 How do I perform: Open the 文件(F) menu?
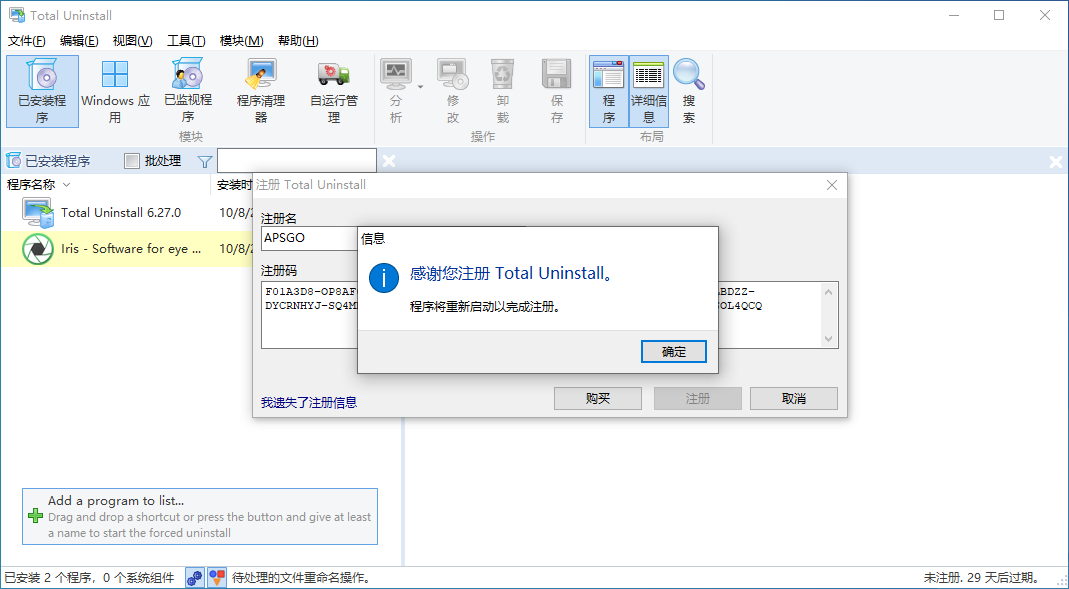[x=27, y=41]
